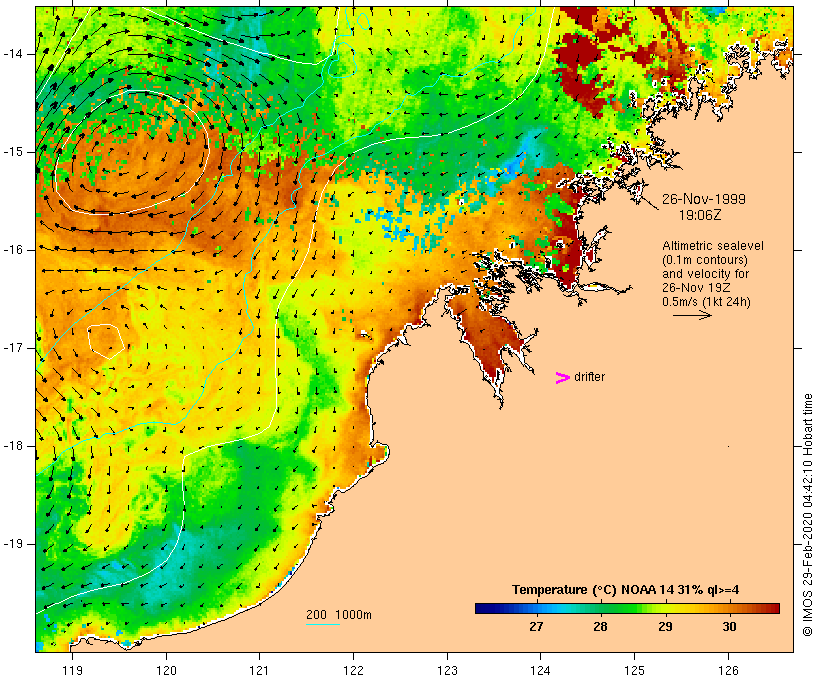The image size is (820, 680).
Task: Click the 'Altimetric sealevel' caption line
Action: (713, 245)
